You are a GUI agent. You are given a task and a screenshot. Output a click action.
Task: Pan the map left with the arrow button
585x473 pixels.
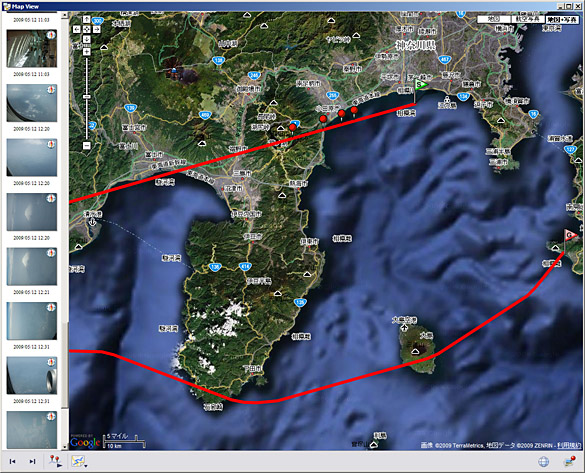(77, 29)
